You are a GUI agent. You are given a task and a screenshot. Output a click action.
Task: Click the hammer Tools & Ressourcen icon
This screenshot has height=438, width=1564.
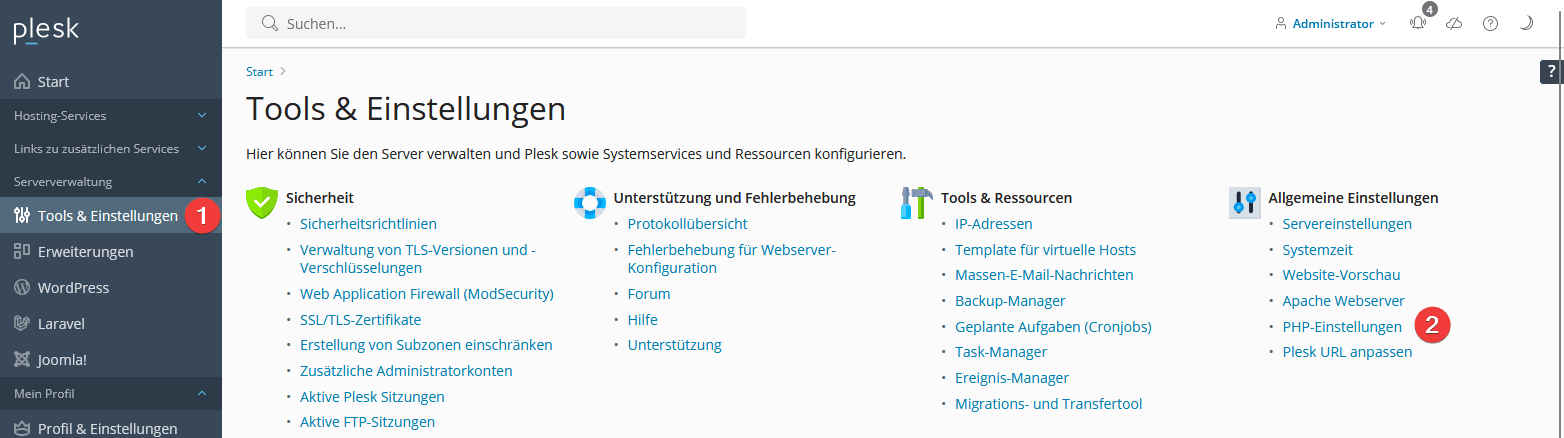tap(917, 202)
